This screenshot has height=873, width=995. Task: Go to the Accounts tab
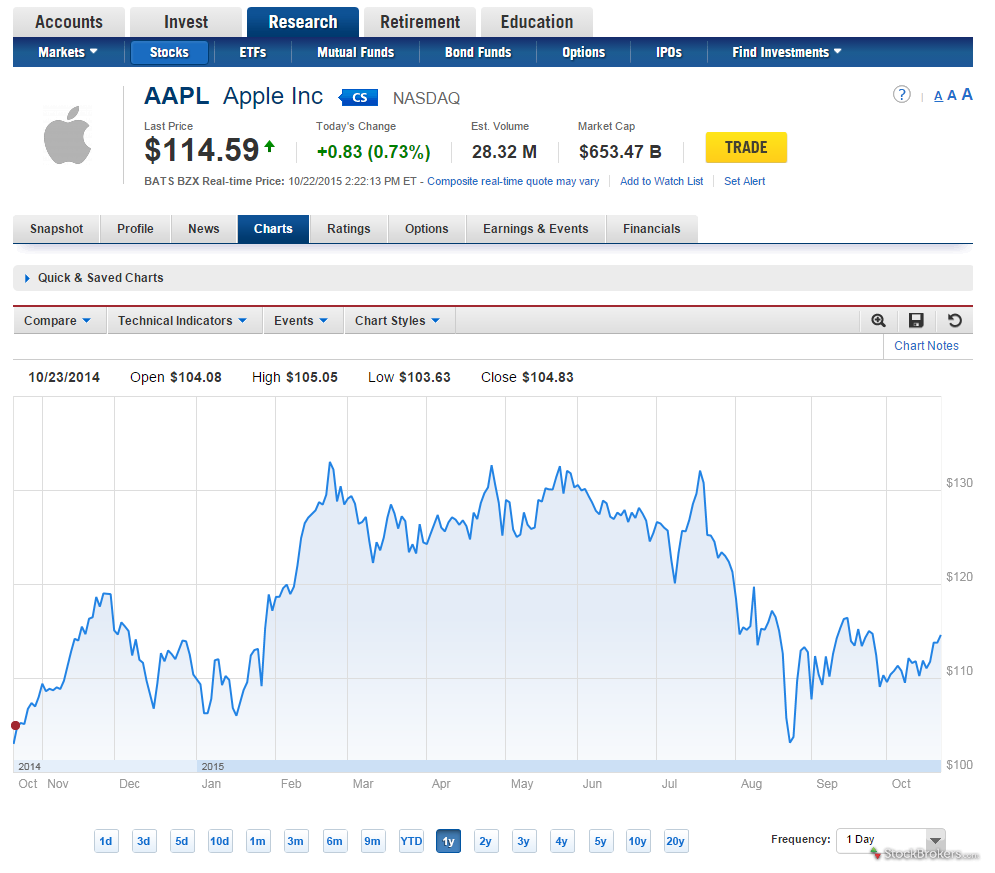point(69,22)
